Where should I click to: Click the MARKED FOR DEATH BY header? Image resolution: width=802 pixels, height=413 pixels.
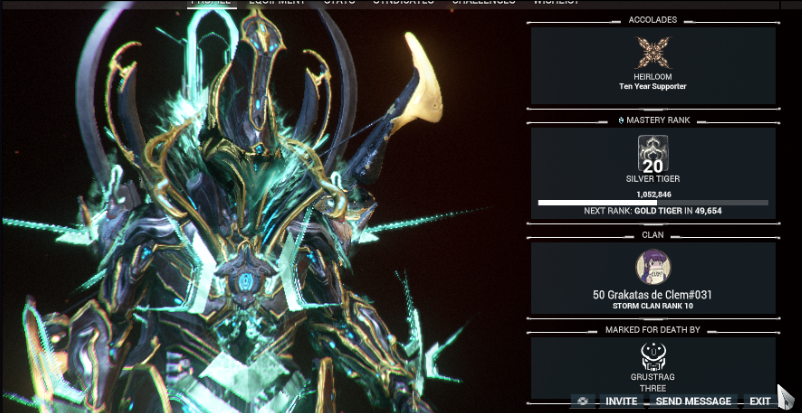[x=653, y=330]
